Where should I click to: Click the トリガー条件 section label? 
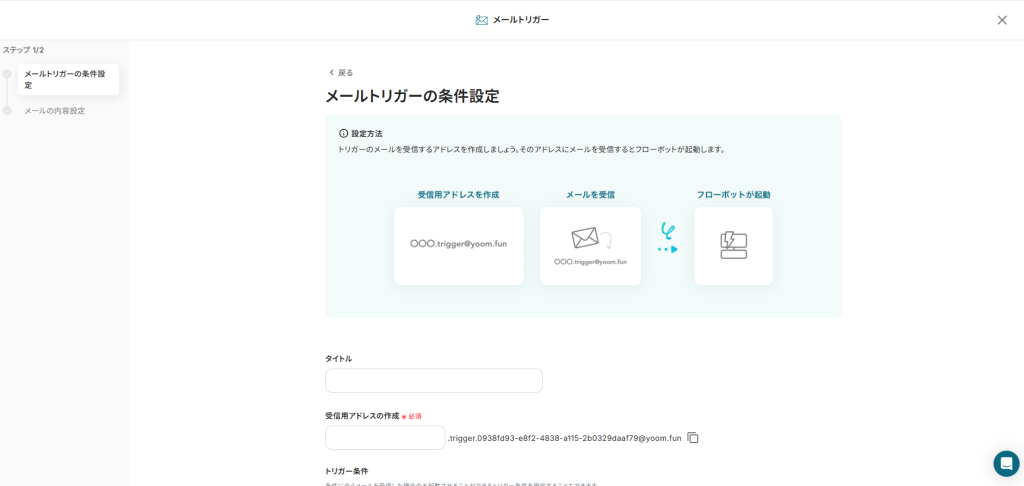347,471
